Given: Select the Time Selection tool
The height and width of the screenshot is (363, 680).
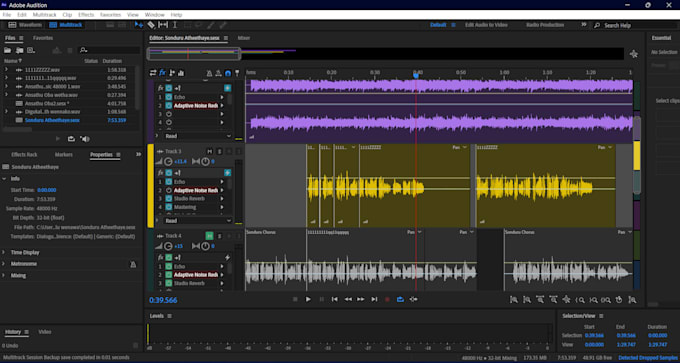Looking at the screenshot, I should (x=175, y=25).
